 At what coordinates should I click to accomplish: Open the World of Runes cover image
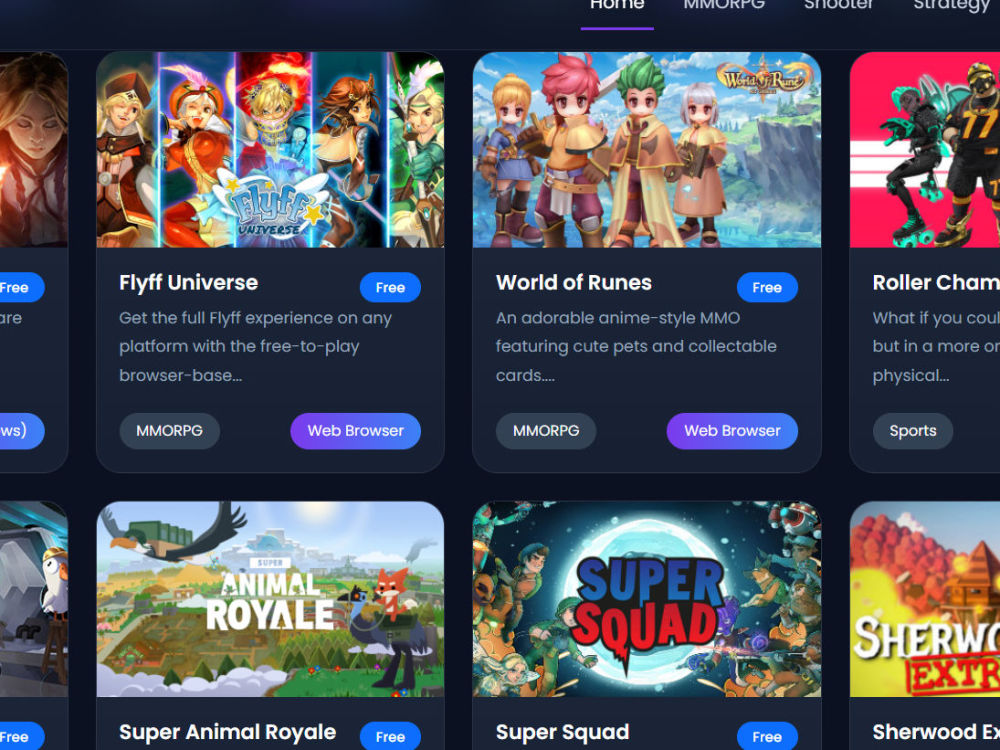click(x=647, y=150)
